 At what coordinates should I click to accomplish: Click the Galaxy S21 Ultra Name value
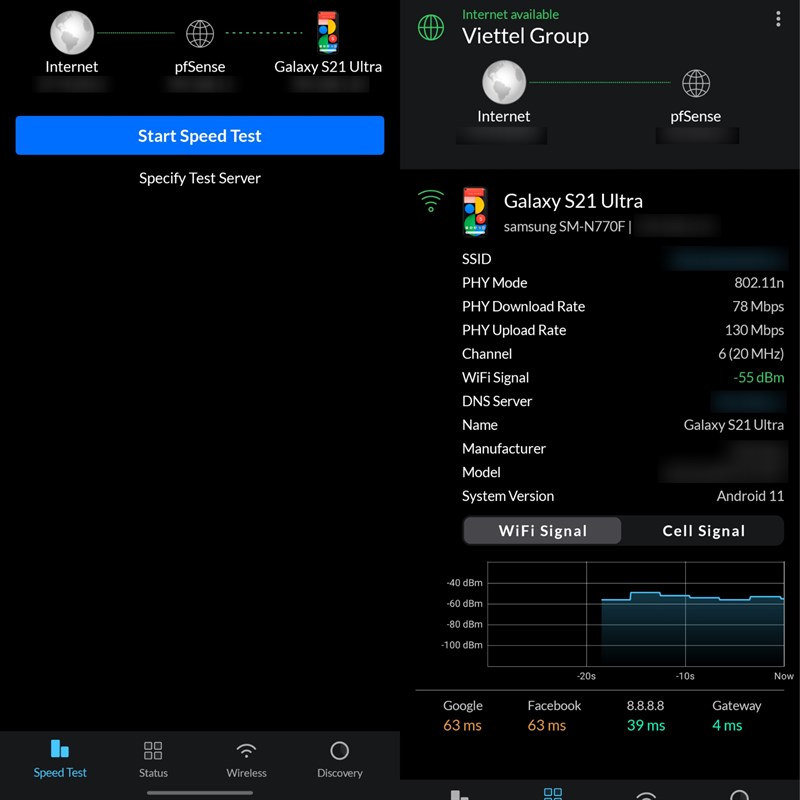734,425
